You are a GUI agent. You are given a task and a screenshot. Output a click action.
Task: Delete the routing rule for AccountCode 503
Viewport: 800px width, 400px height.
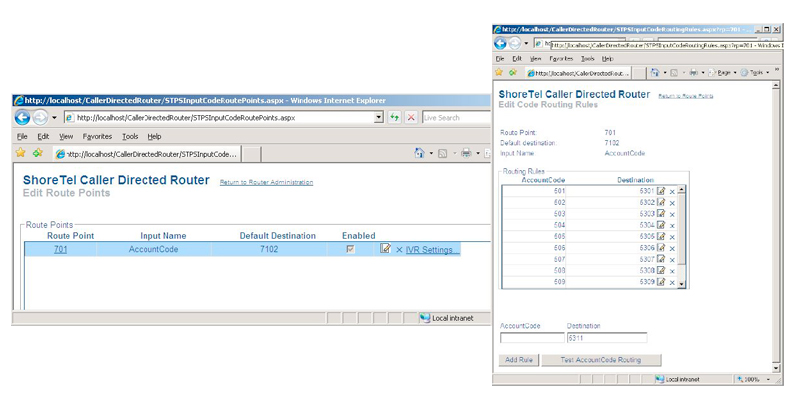[672, 214]
